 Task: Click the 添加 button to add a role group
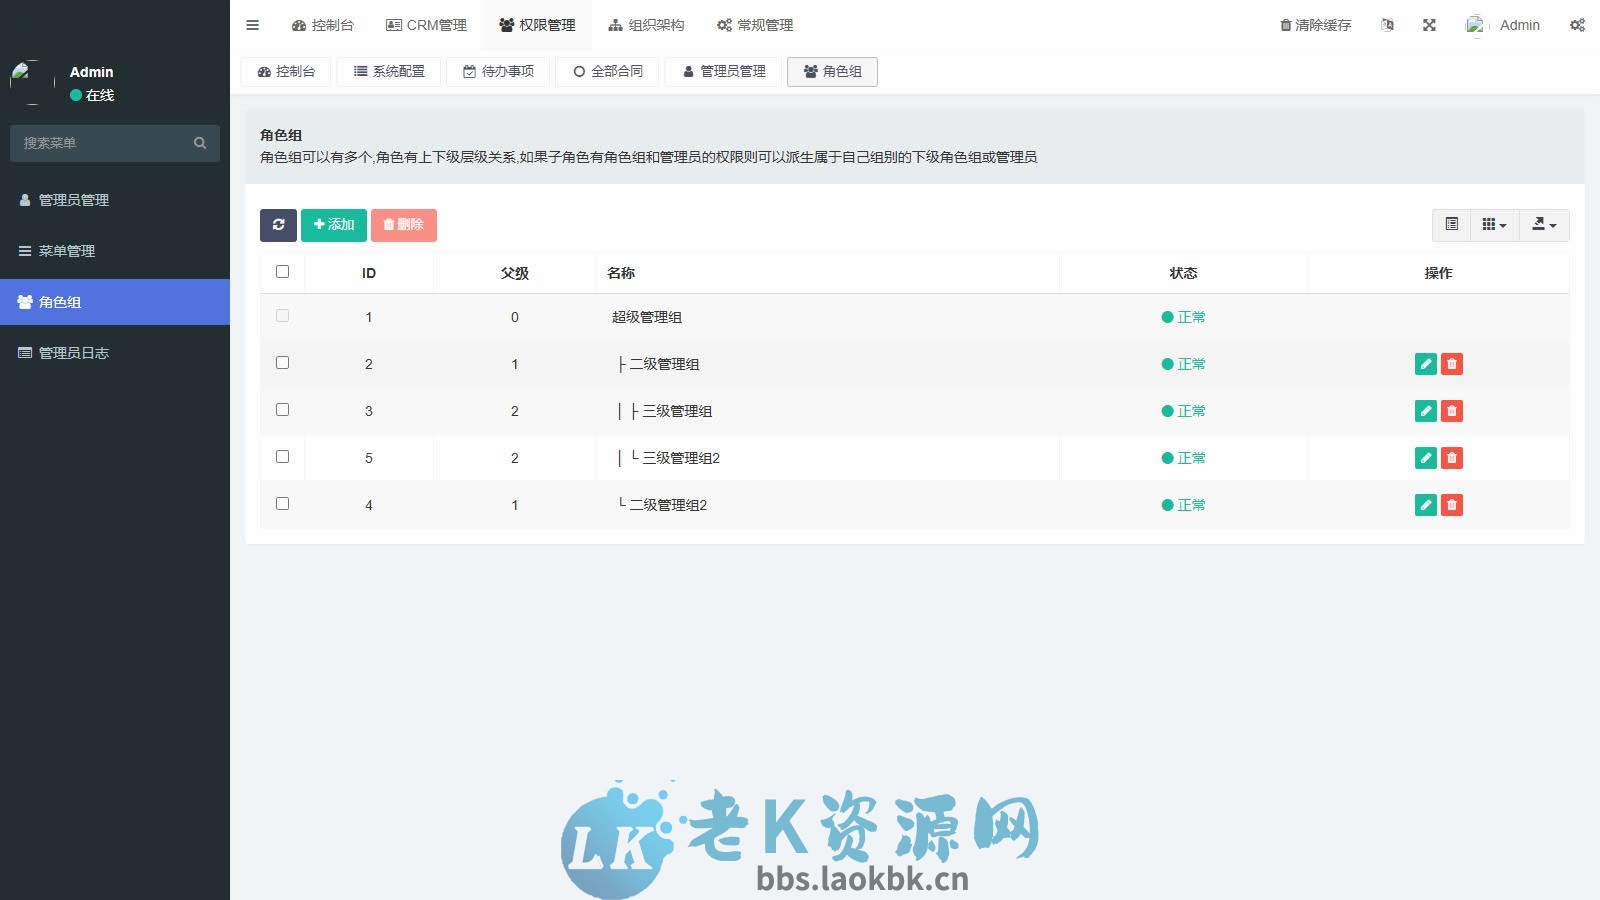pyautogui.click(x=333, y=225)
